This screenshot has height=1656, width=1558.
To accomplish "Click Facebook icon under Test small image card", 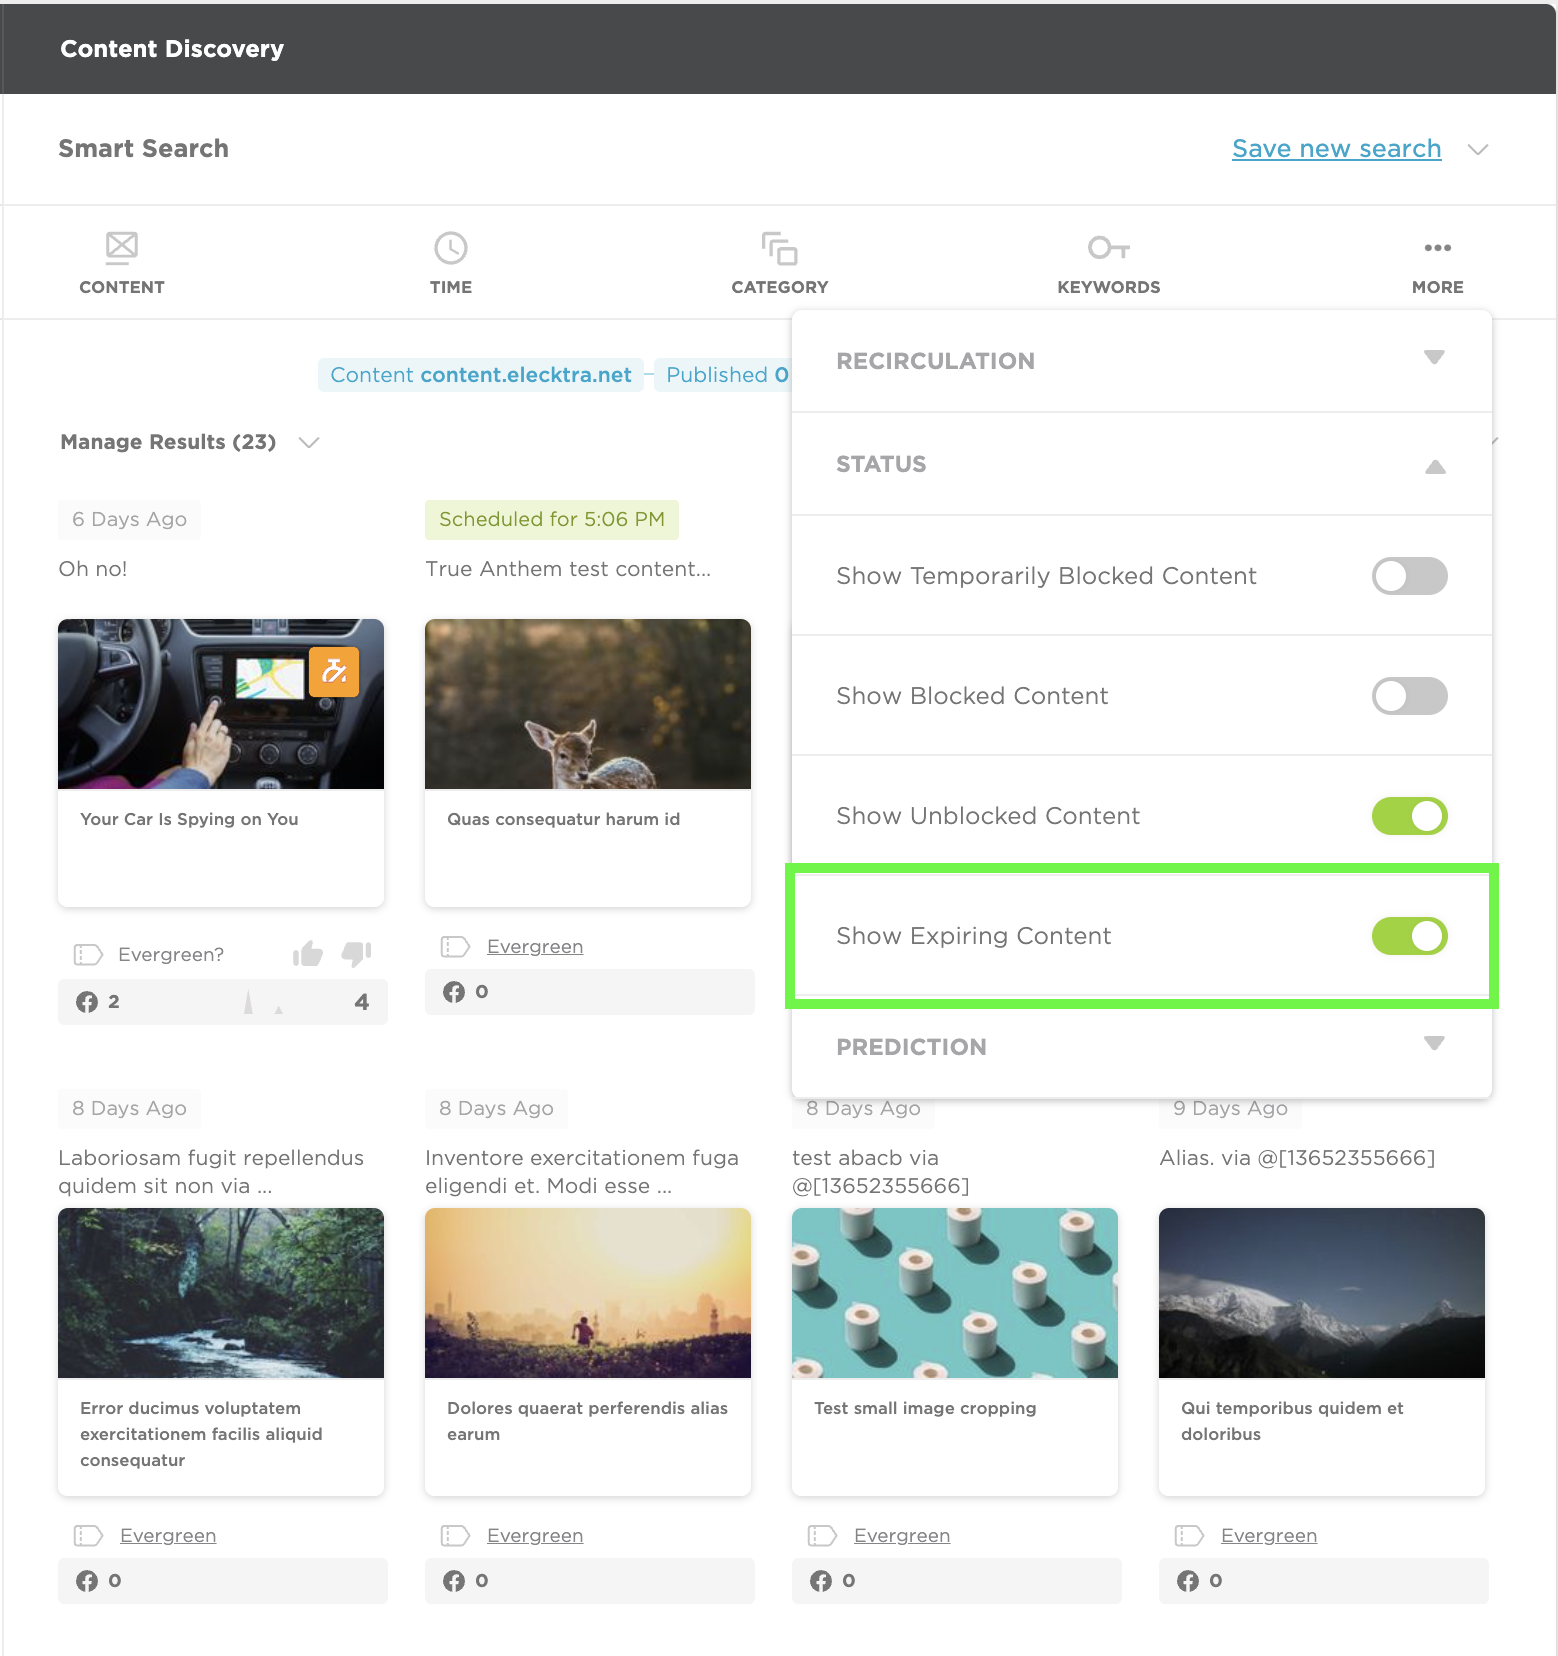I will (x=821, y=1580).
